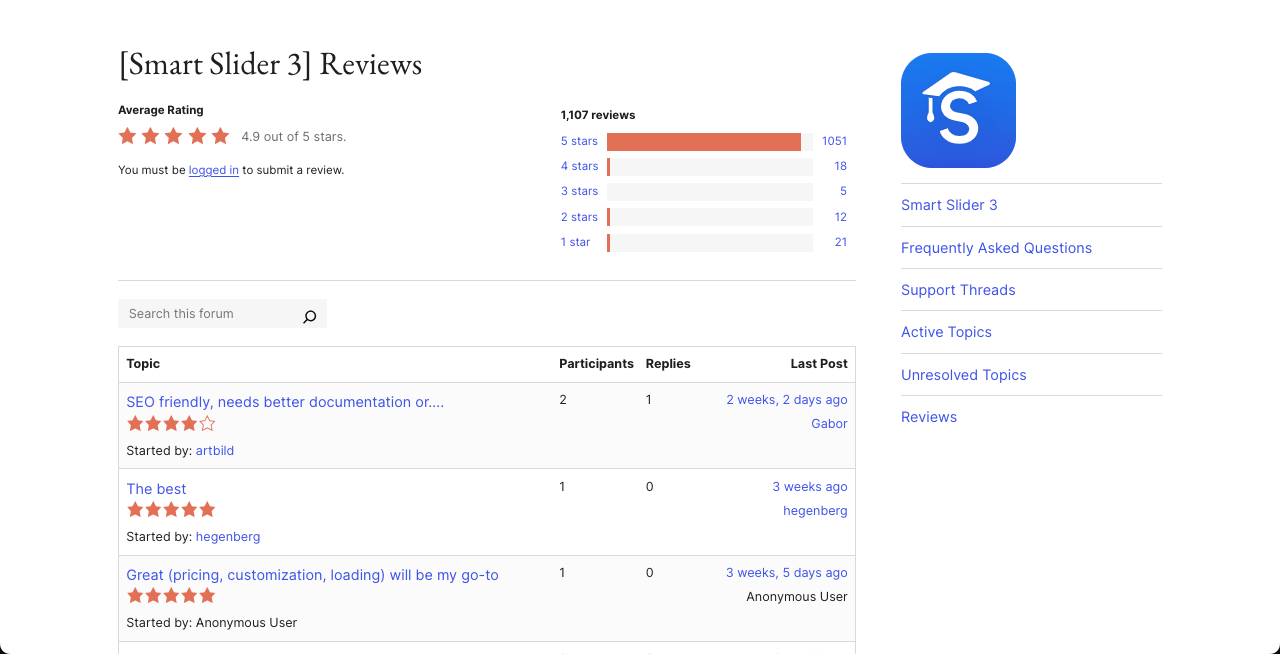Open the Great pricing review topic
Viewport: 1280px width, 654px height.
point(312,575)
